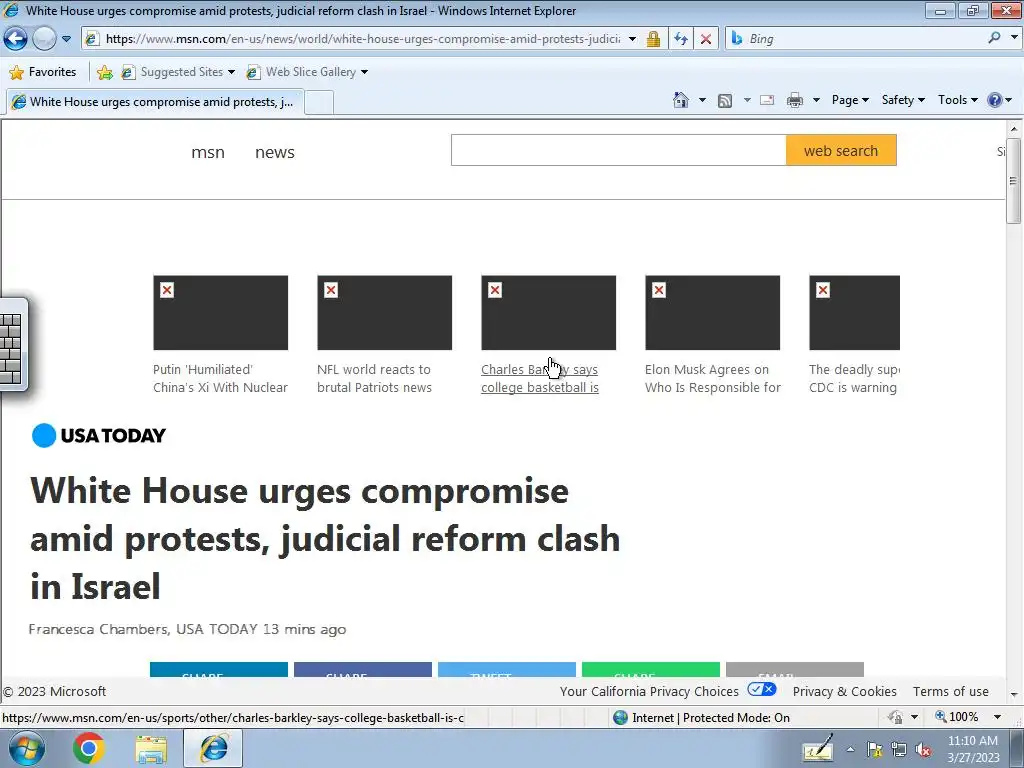This screenshot has width=1024, height=768.
Task: View the security lock icon report
Action: 653,39
